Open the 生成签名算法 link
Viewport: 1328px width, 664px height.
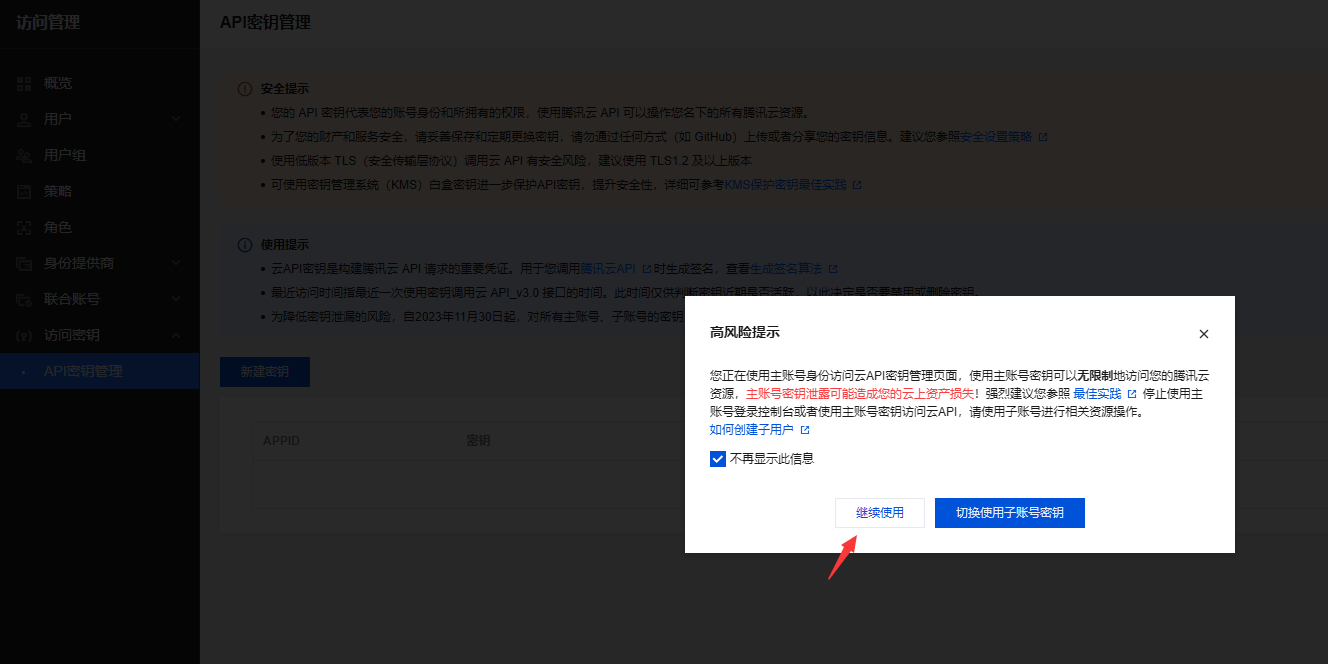point(786,269)
